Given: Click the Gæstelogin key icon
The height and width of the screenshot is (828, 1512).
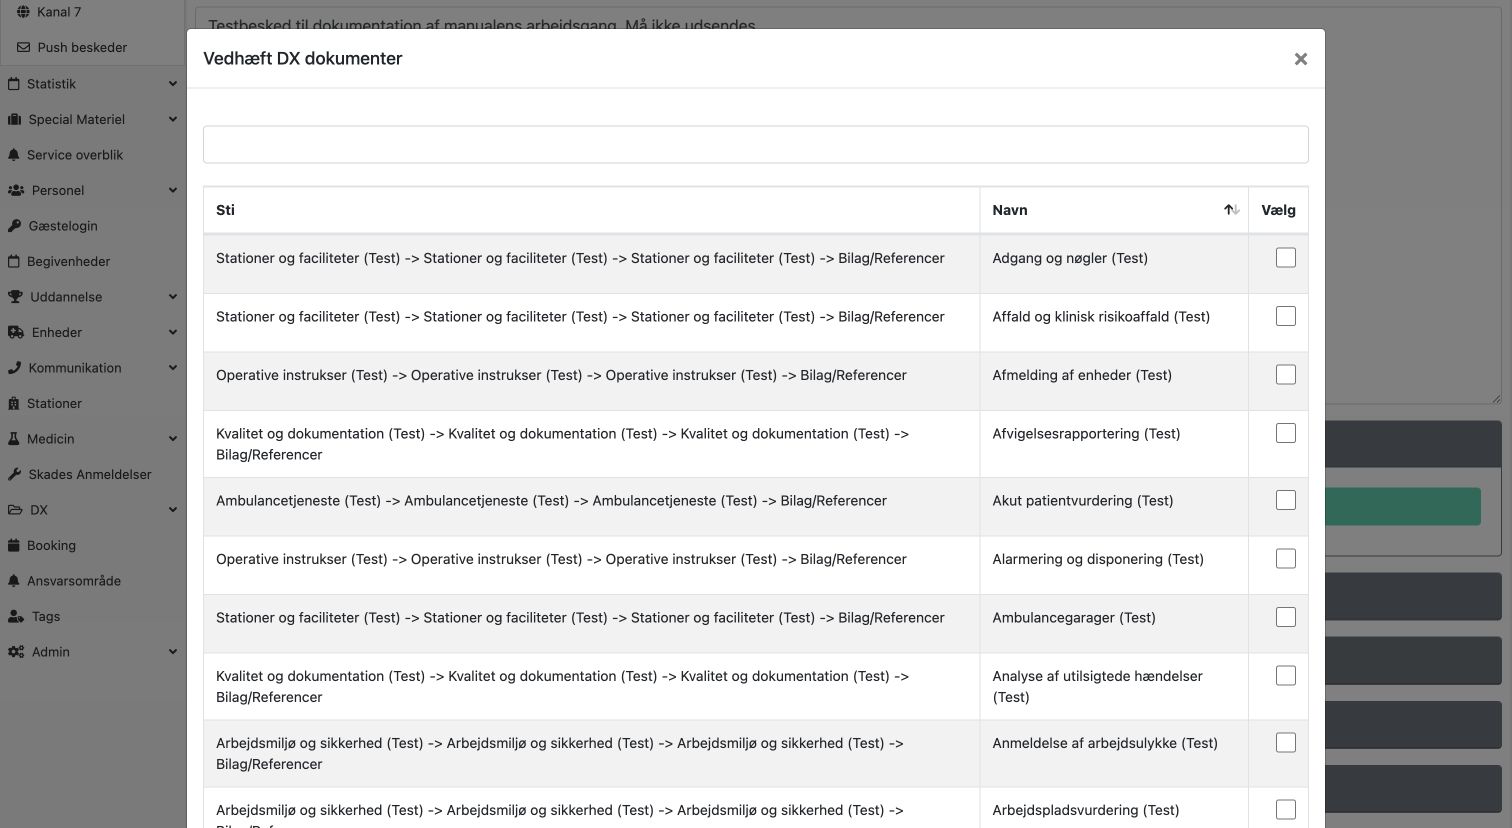Looking at the screenshot, I should (14, 226).
